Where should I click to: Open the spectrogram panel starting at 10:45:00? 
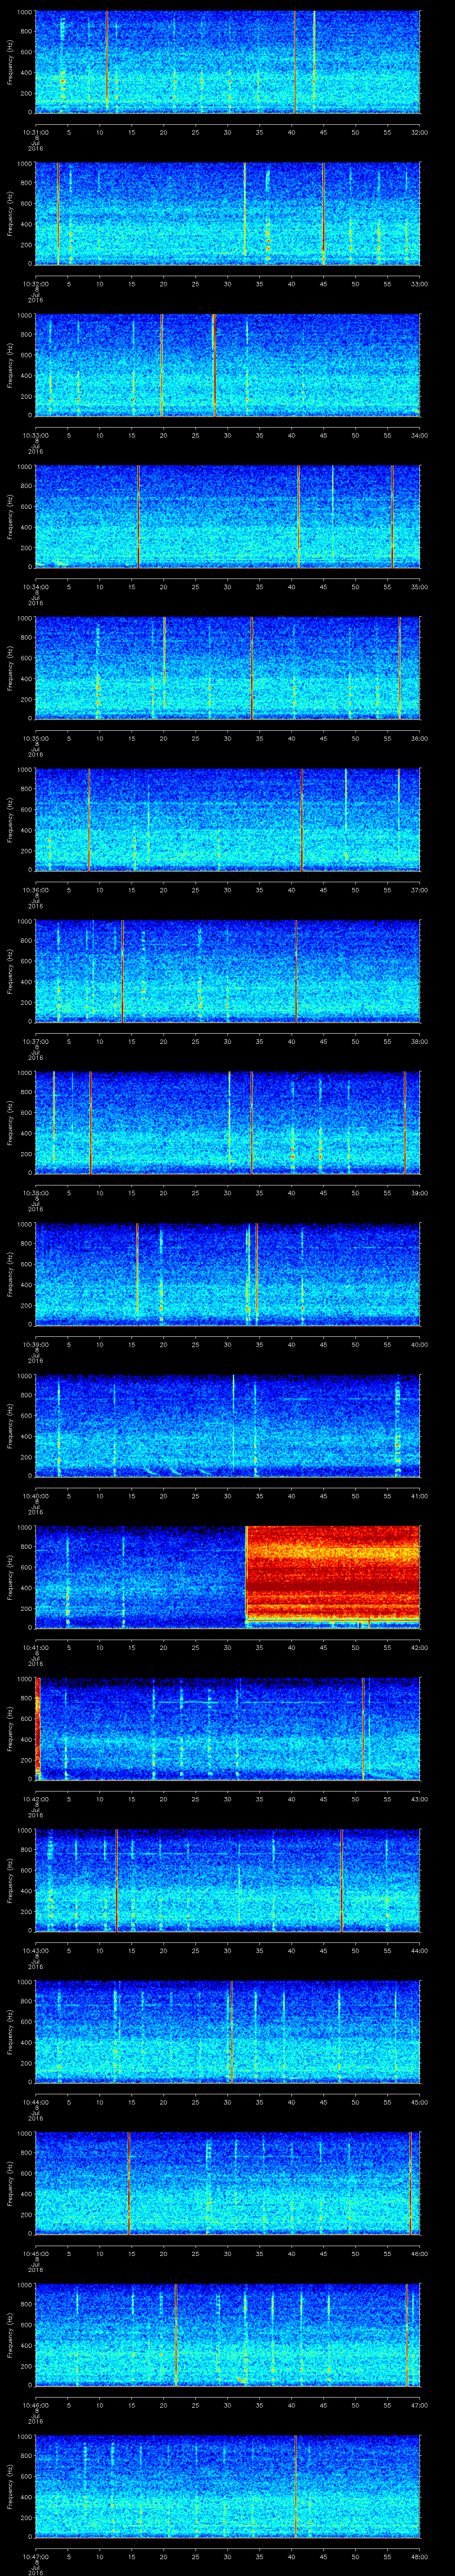click(227, 2184)
